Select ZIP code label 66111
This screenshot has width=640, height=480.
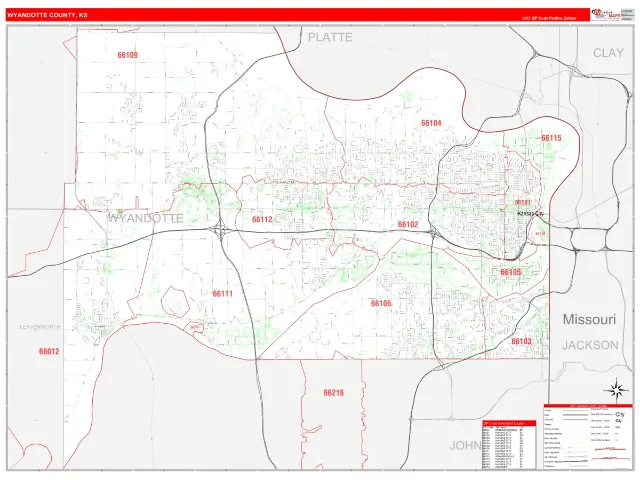(222, 293)
